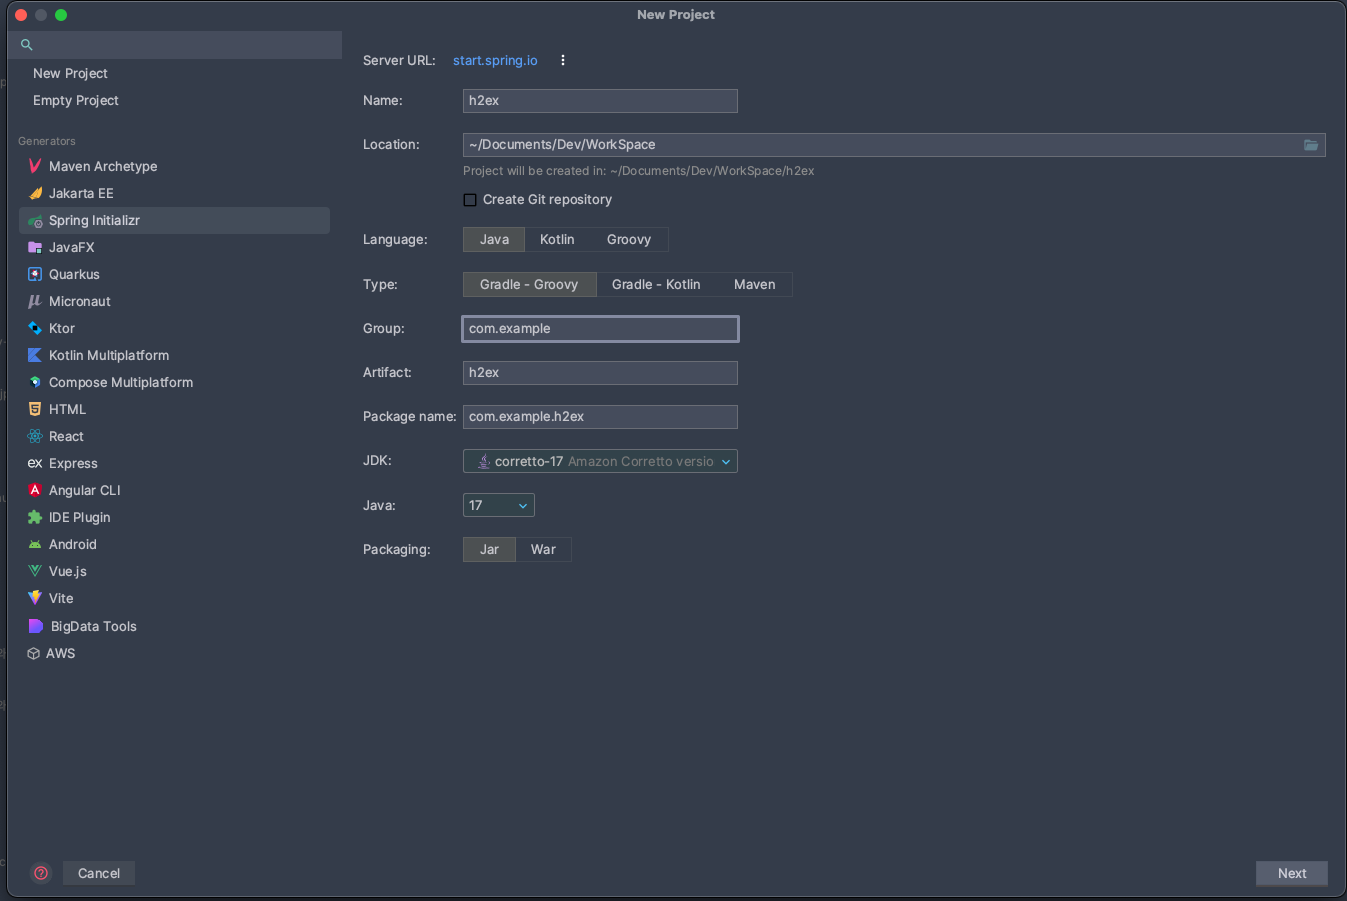The height and width of the screenshot is (901, 1347).
Task: Click the generator search field
Action: click(x=175, y=45)
